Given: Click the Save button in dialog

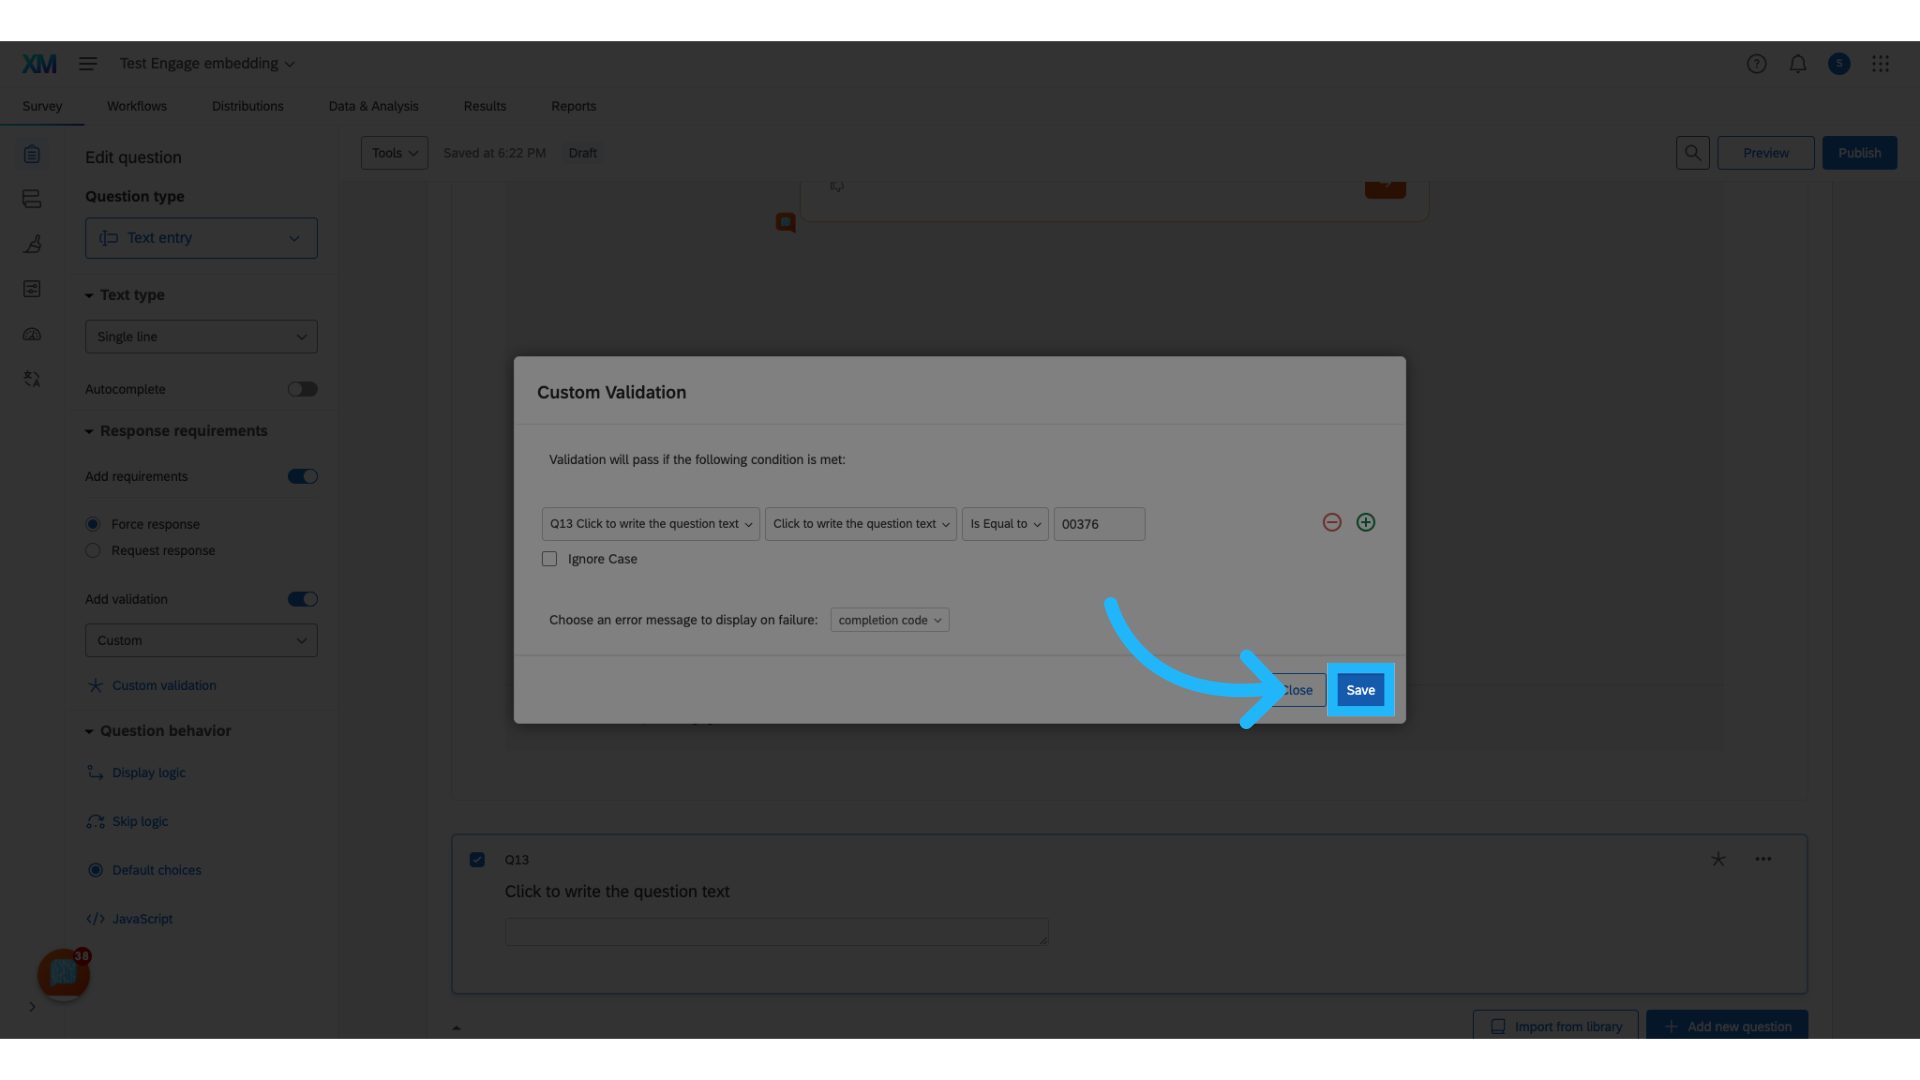Looking at the screenshot, I should pyautogui.click(x=1360, y=690).
